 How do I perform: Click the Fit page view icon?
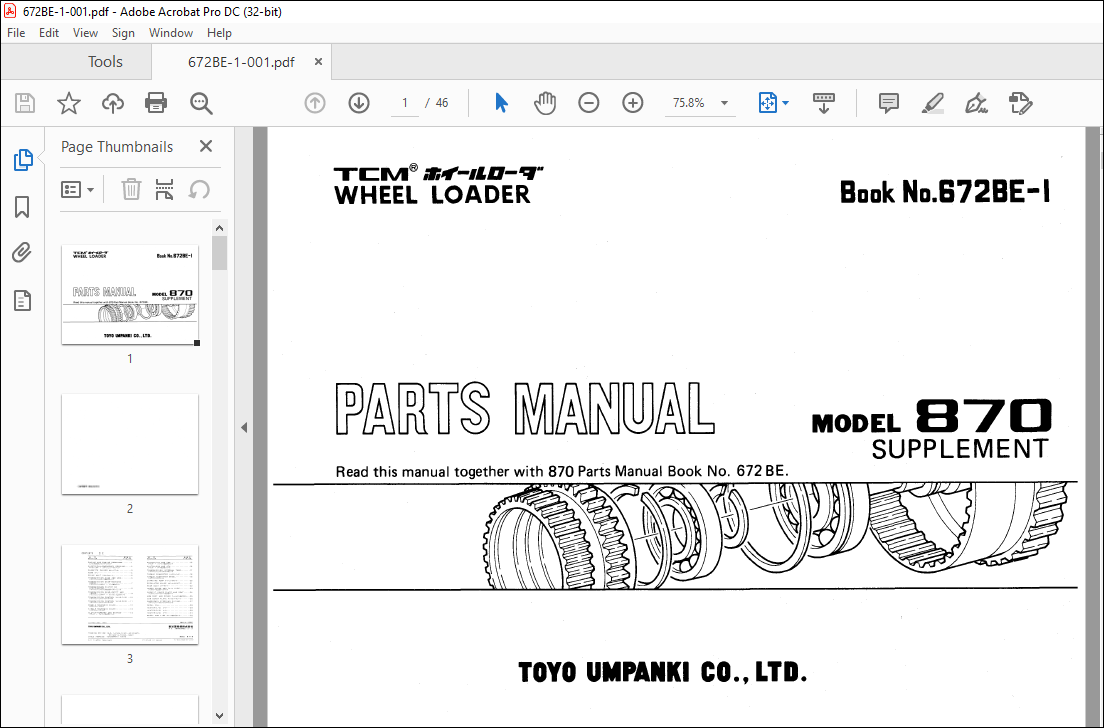(x=767, y=103)
